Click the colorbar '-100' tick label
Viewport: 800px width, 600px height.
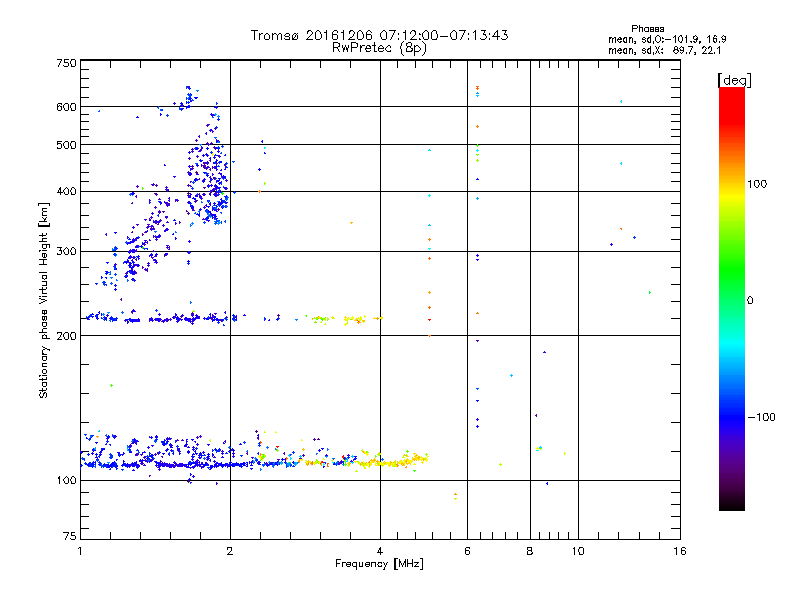[x=761, y=417]
